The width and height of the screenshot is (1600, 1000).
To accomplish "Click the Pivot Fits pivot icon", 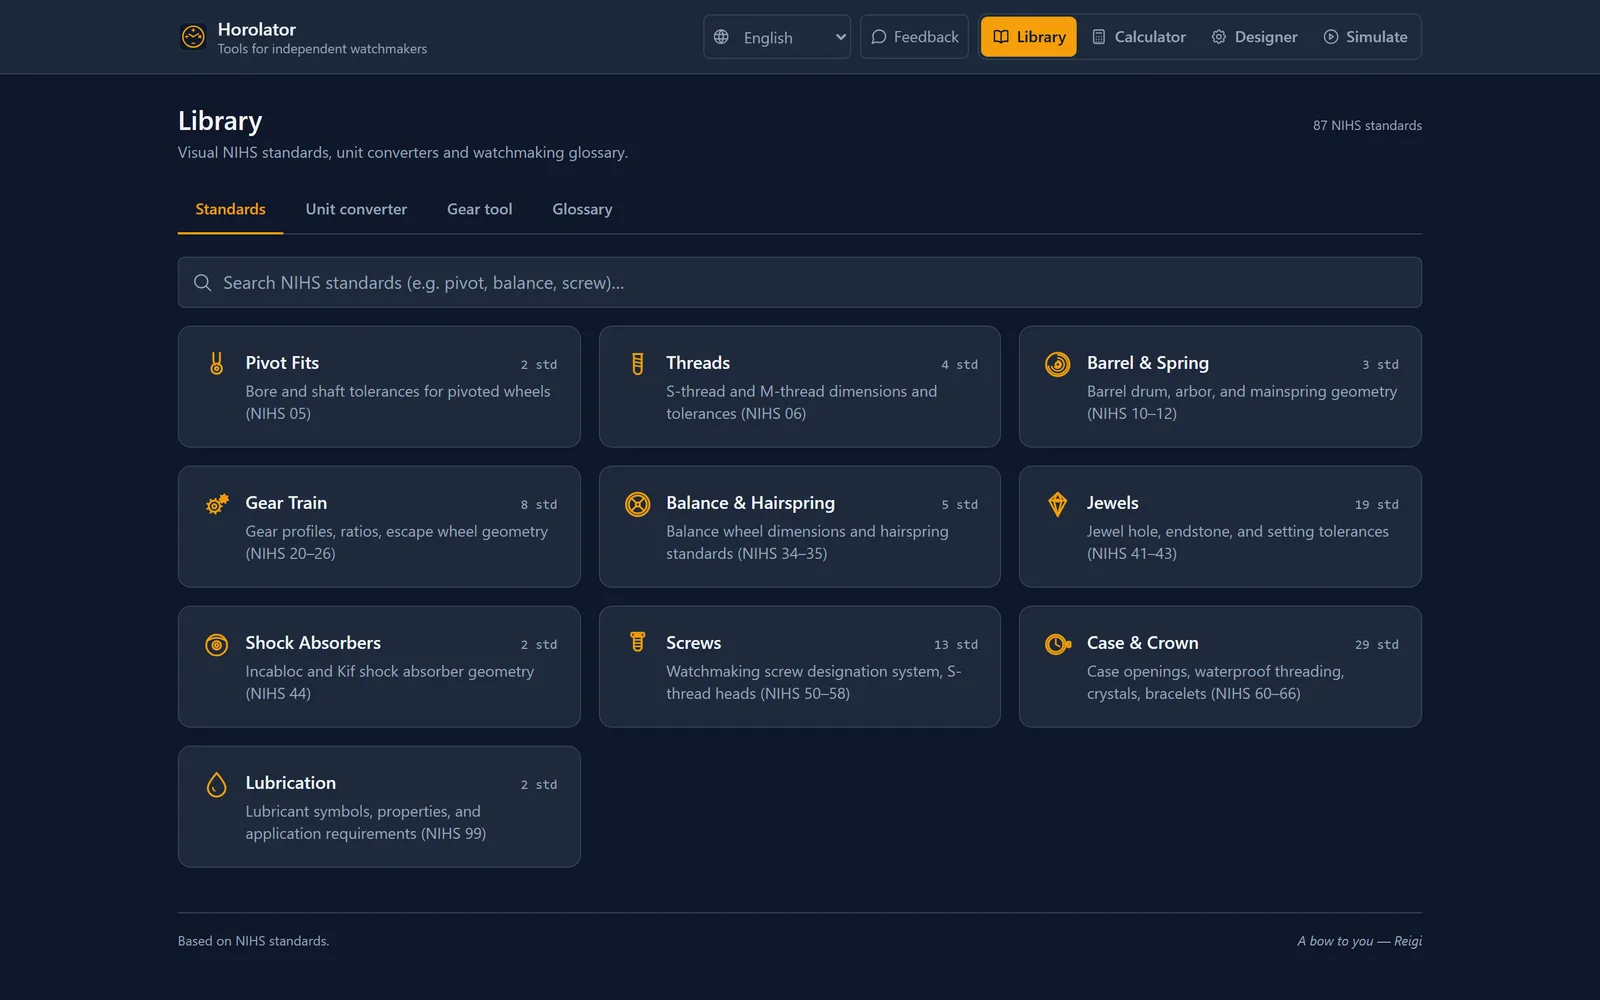I will 216,363.
